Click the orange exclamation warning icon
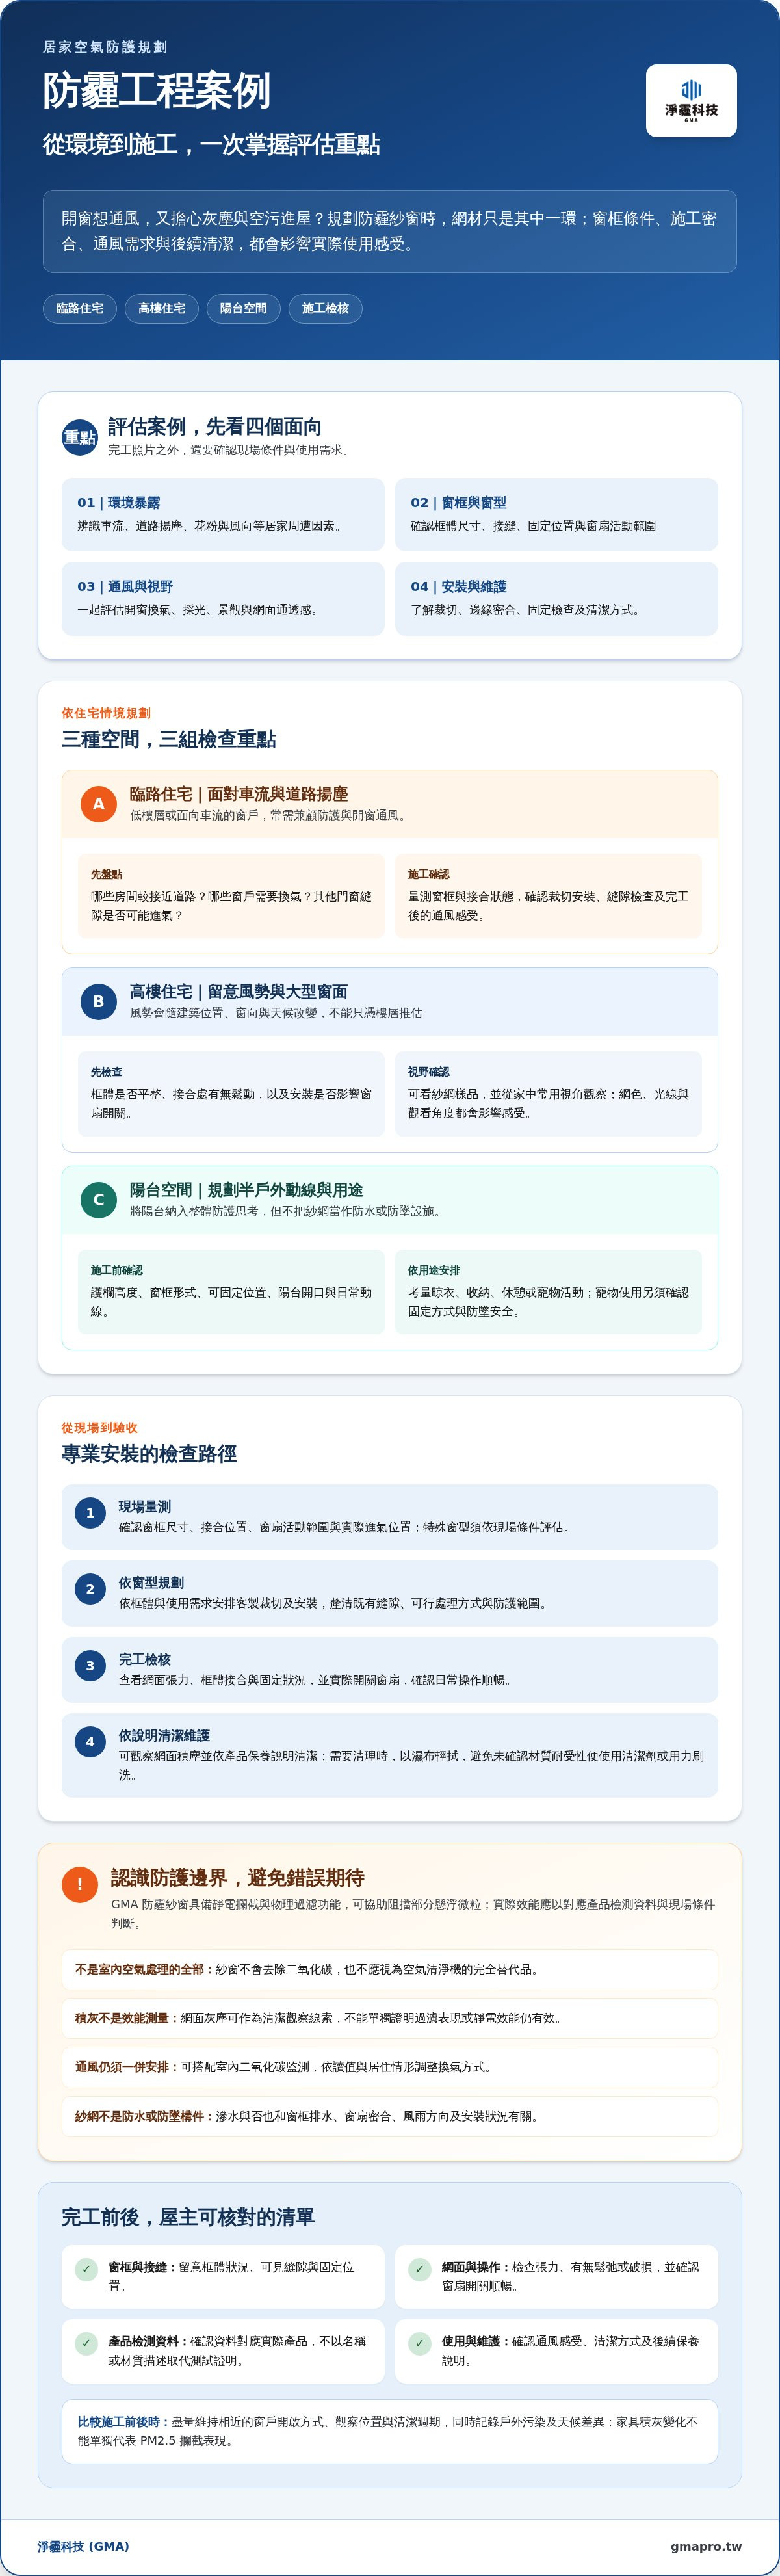 coord(80,1884)
